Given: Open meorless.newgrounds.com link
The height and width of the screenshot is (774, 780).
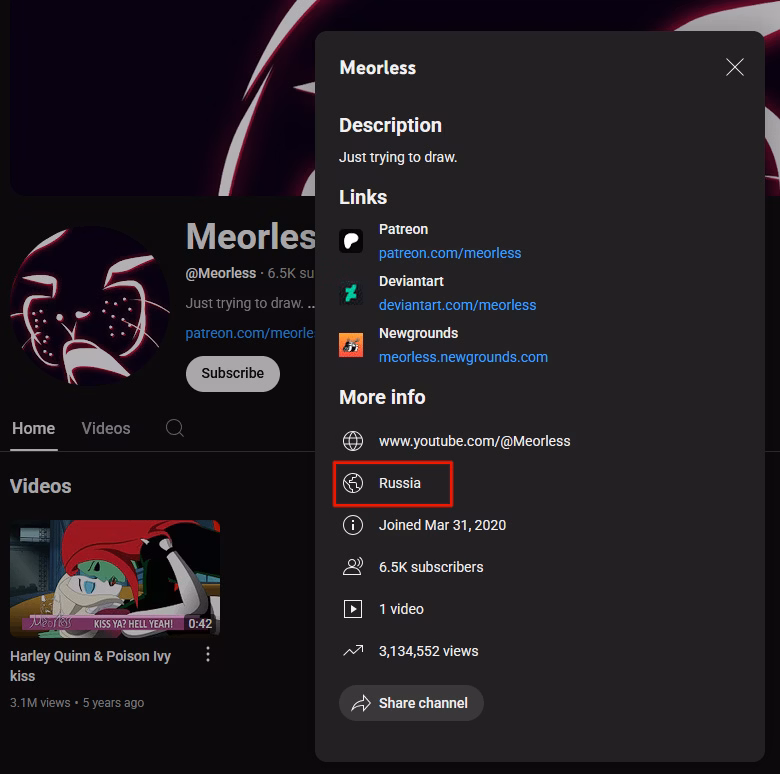Looking at the screenshot, I should coord(463,357).
